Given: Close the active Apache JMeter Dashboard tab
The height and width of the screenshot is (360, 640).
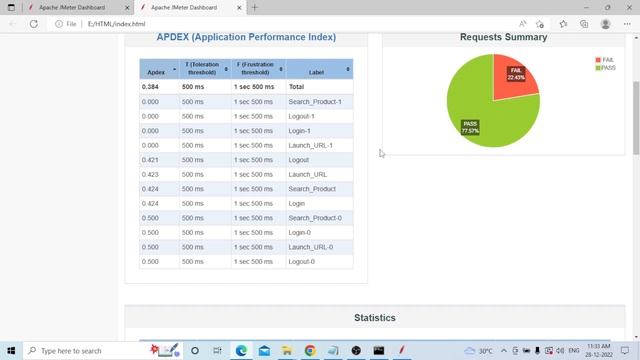Looking at the screenshot, I should [x=239, y=7].
